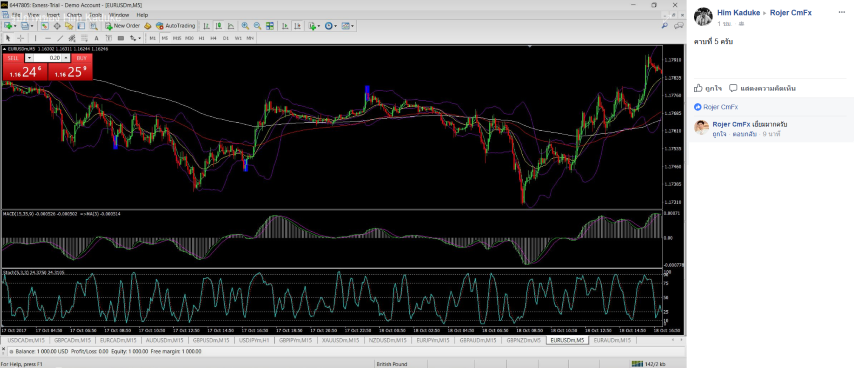This screenshot has width=854, height=368.
Task: Select the text label tool
Action: tap(108, 38)
